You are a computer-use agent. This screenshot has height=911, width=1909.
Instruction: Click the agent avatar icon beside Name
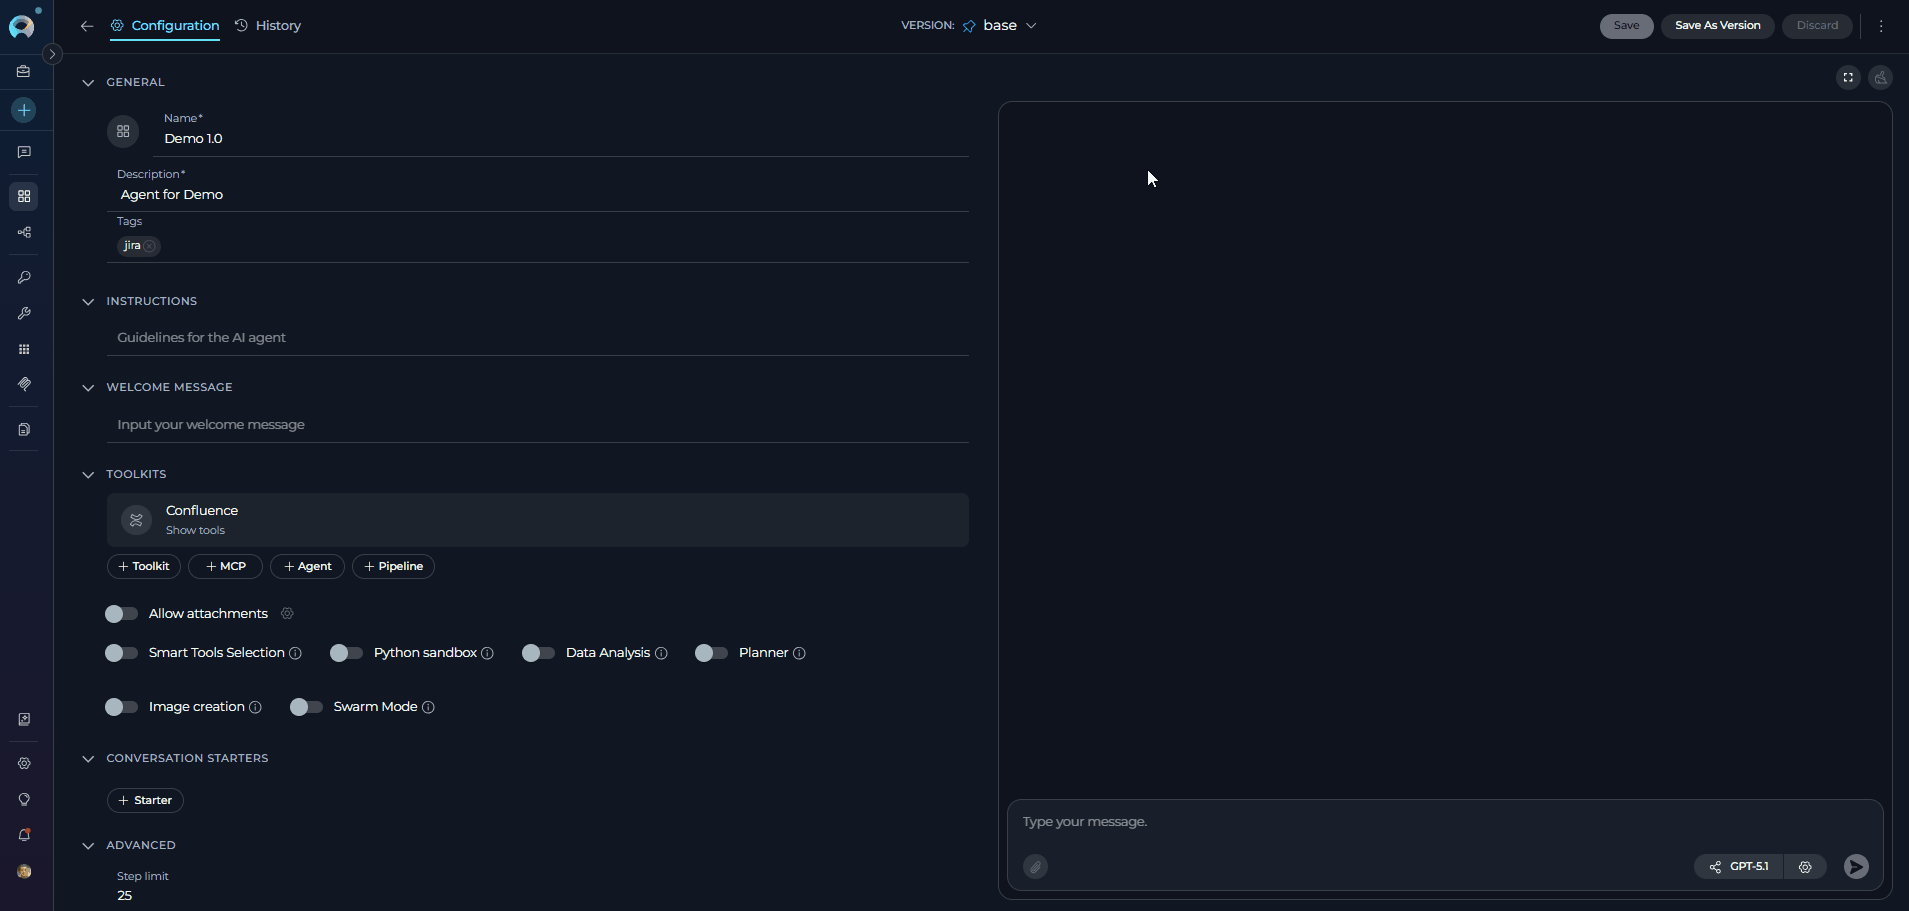[x=123, y=131]
